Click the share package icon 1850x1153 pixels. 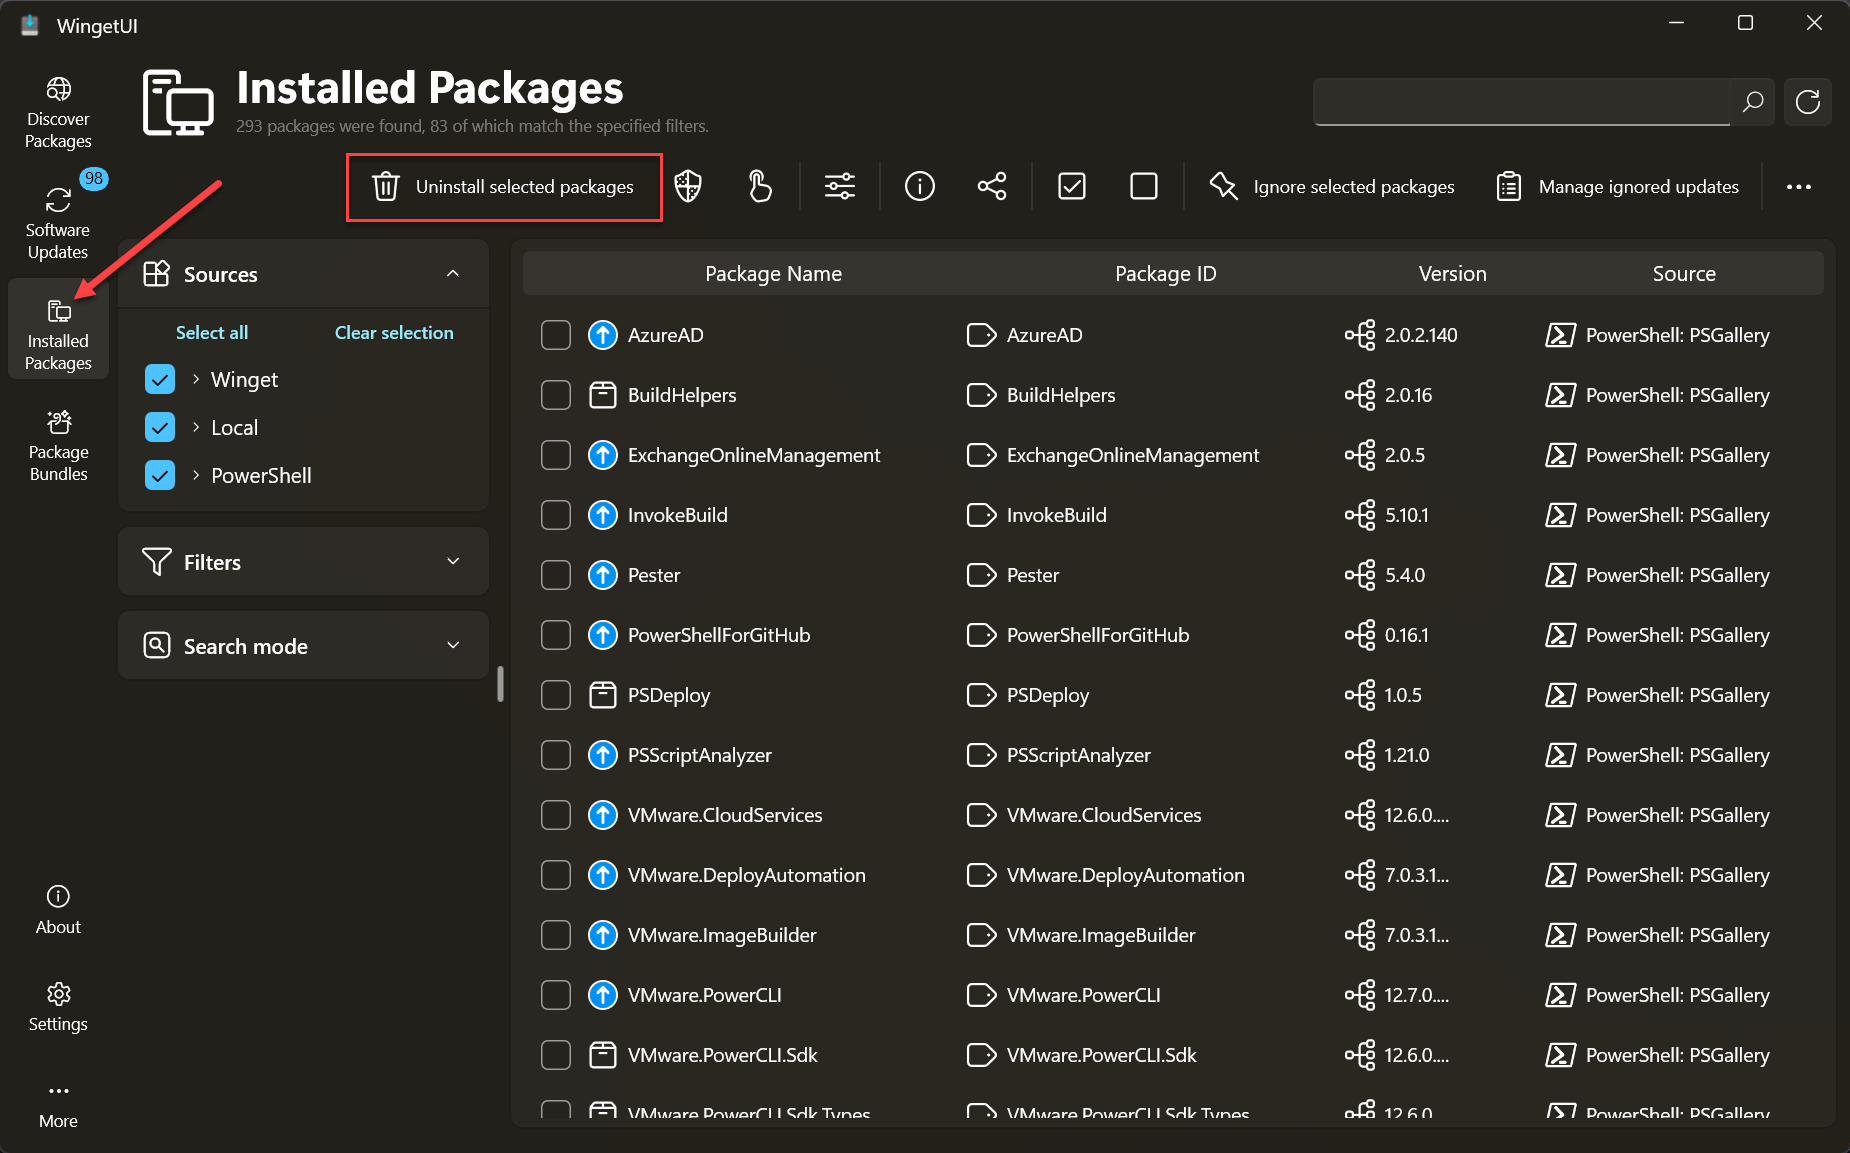coord(991,187)
